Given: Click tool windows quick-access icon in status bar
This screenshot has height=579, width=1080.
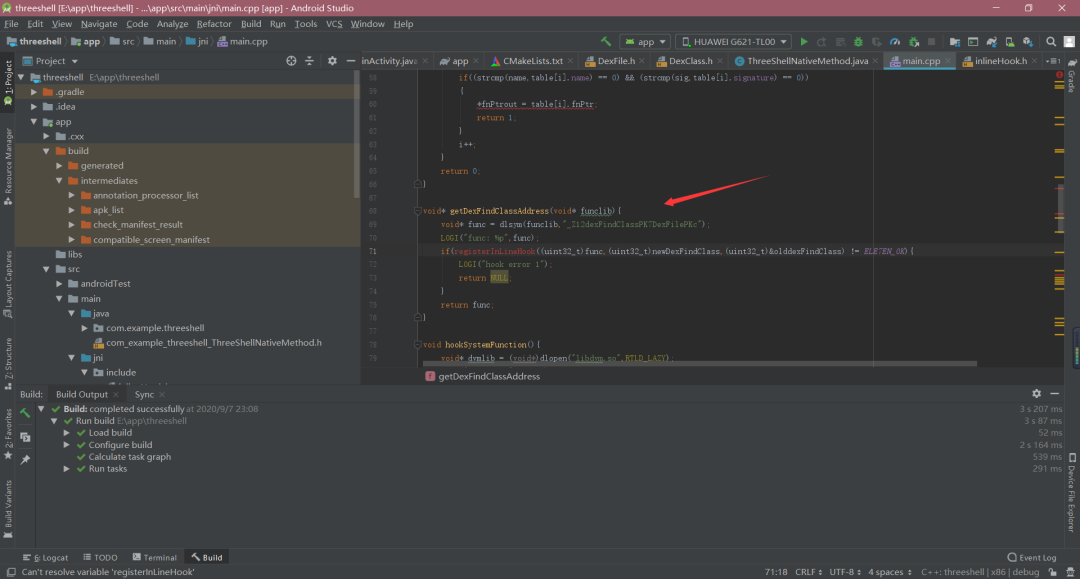Looking at the screenshot, I should click(x=10, y=572).
